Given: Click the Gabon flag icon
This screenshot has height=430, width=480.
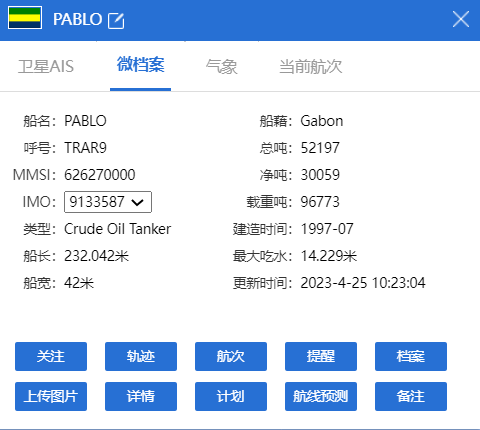Looking at the screenshot, I should pyautogui.click(x=25, y=18).
